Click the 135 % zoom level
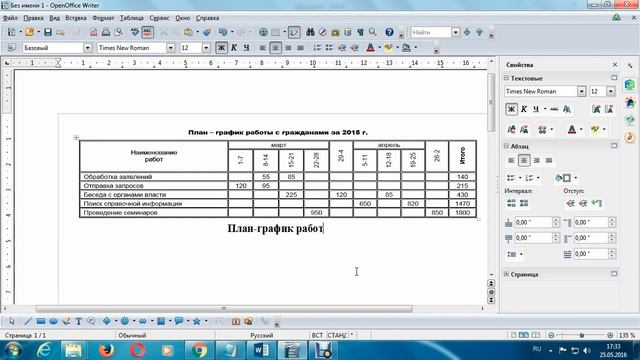640x360 pixels. click(x=627, y=335)
